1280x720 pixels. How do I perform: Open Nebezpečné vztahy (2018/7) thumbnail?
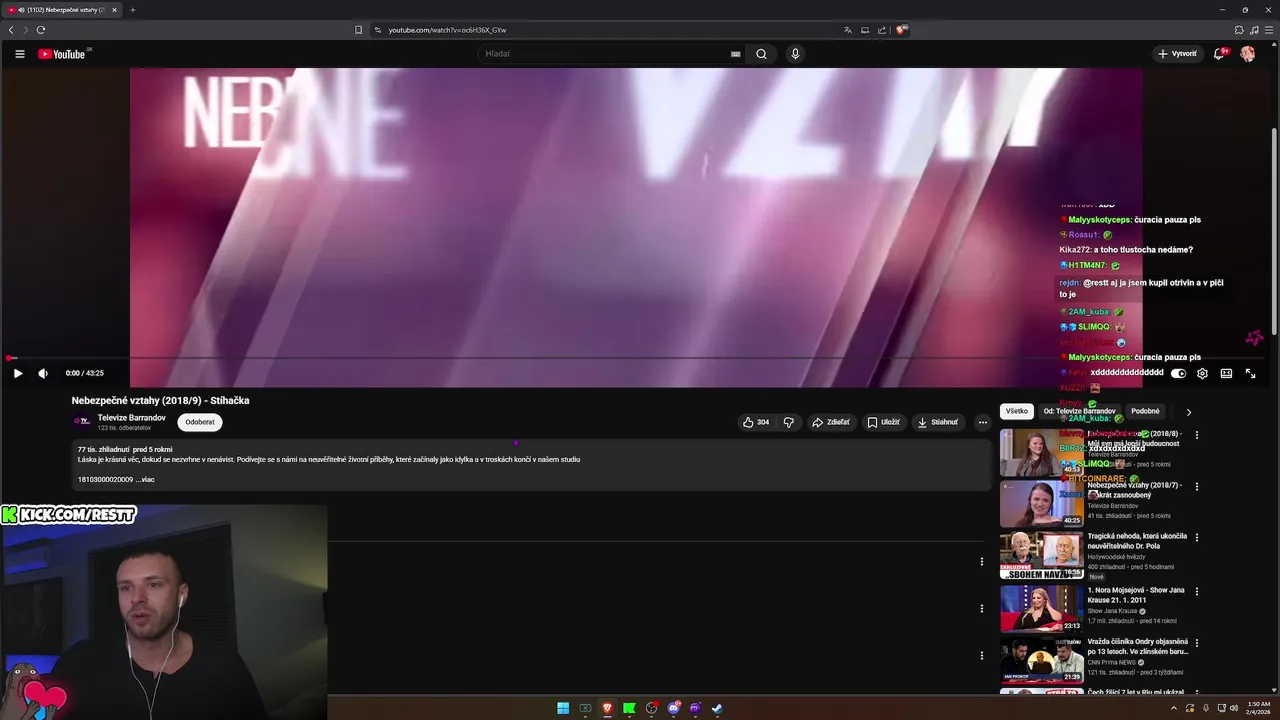coord(1041,504)
